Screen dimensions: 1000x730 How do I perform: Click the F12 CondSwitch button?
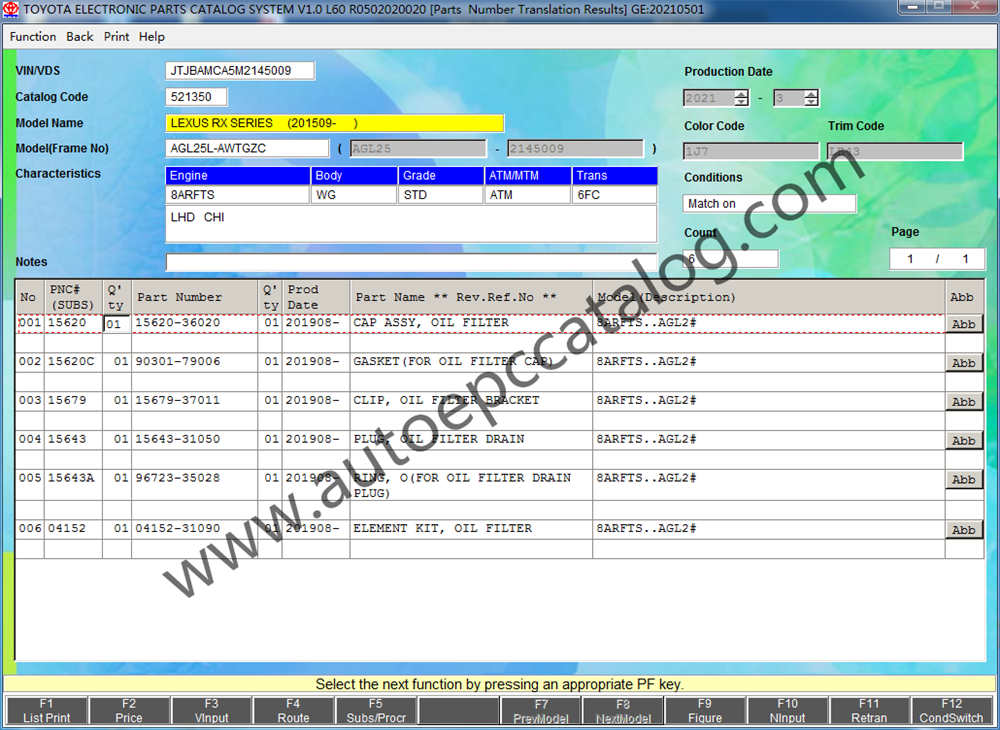point(952,710)
